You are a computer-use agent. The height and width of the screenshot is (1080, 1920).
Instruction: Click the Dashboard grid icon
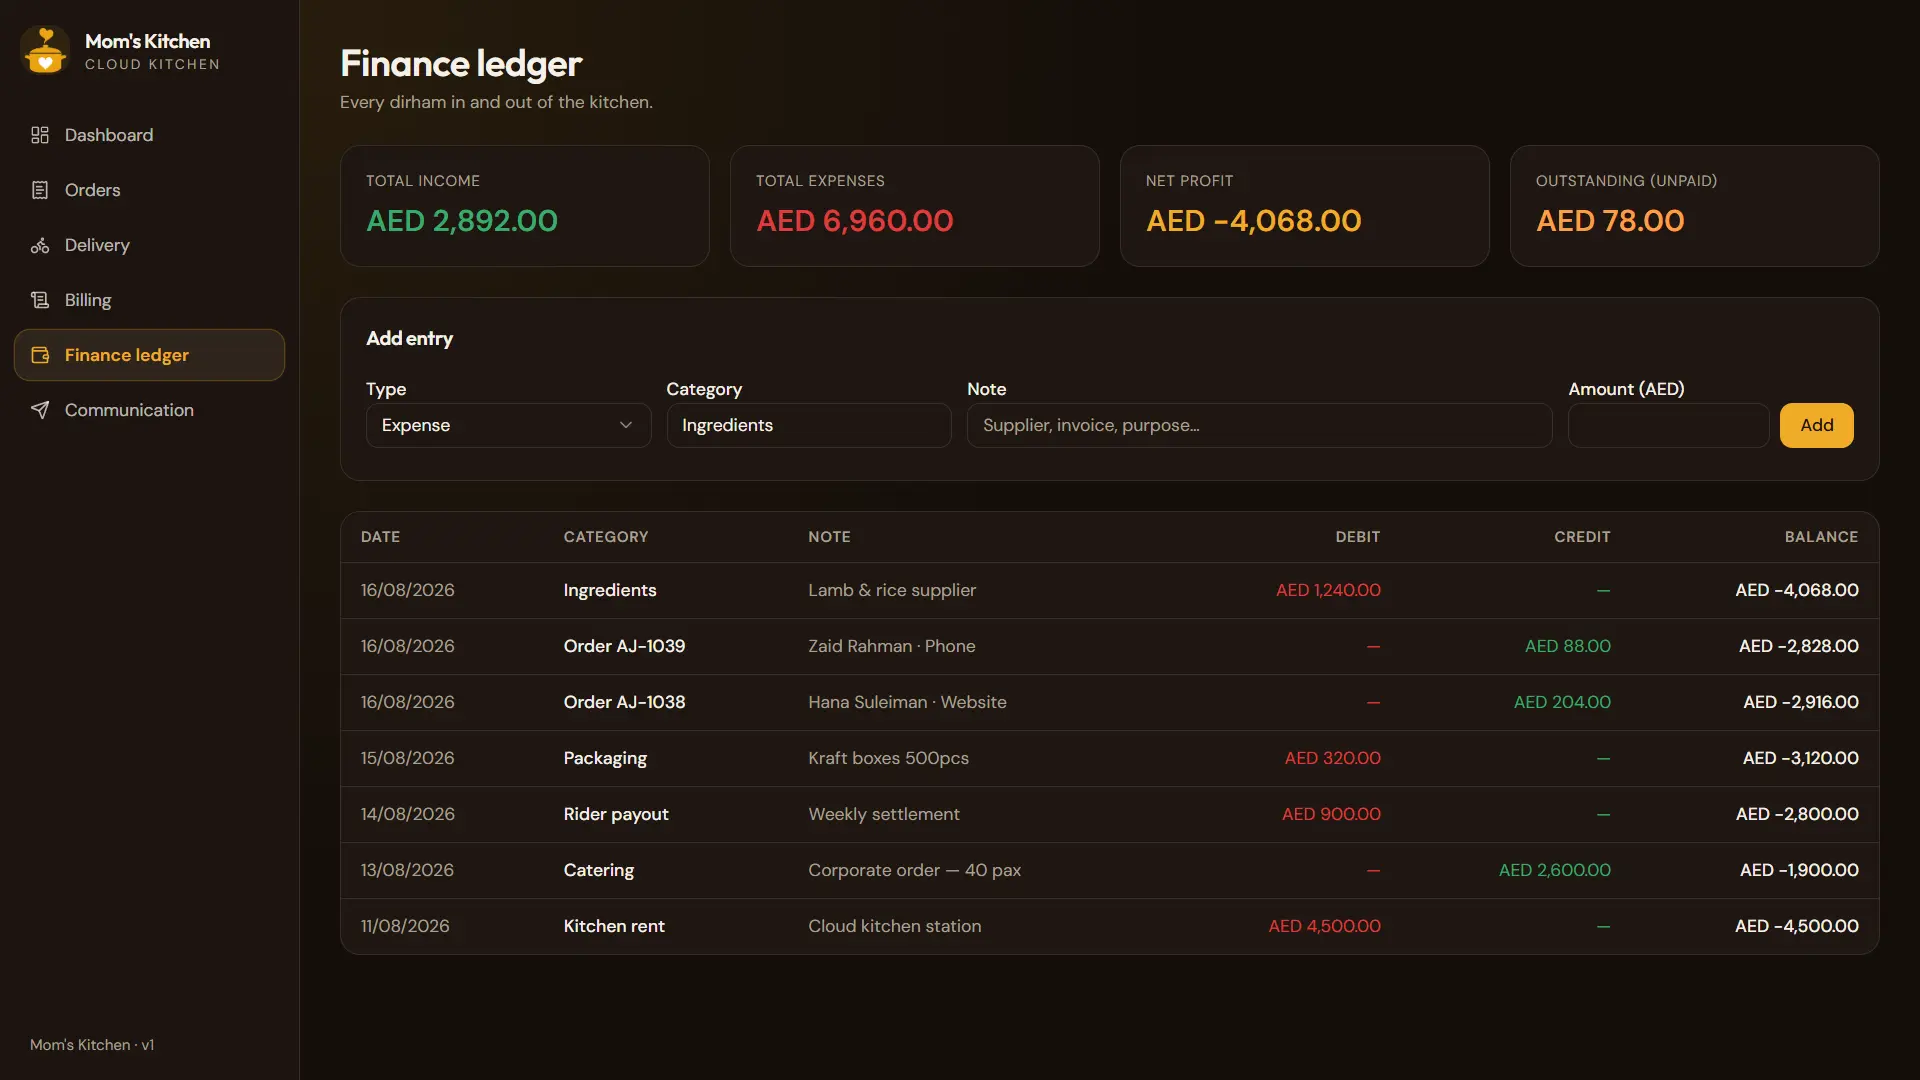tap(40, 135)
